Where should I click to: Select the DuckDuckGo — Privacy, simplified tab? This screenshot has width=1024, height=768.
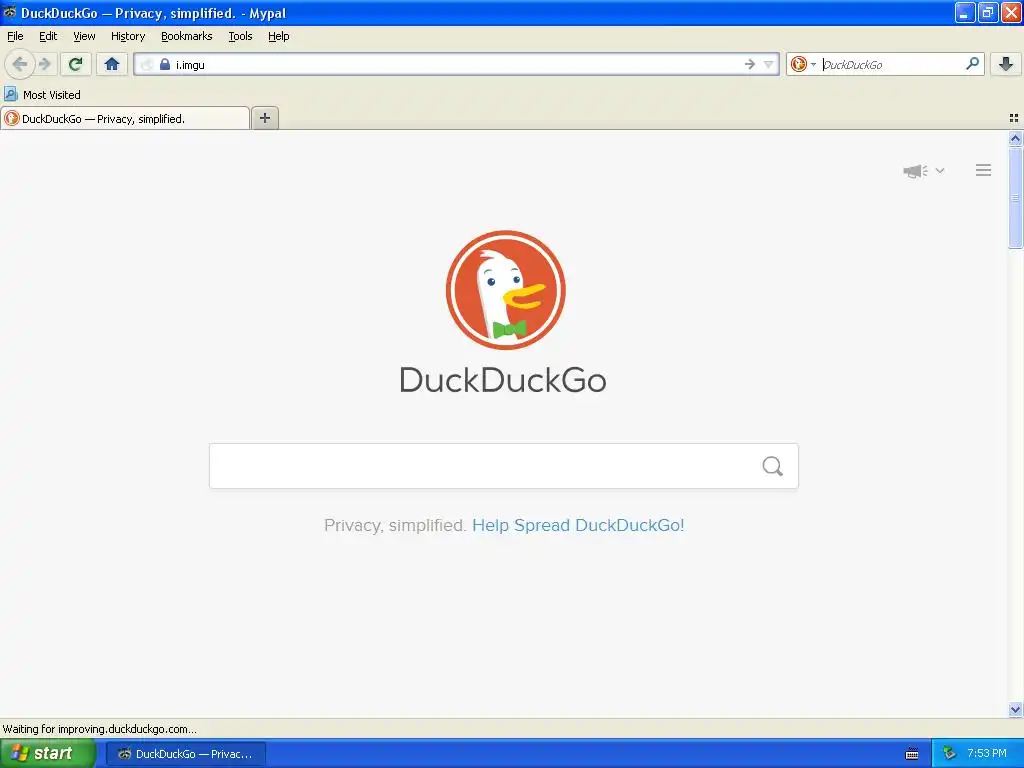(x=125, y=118)
